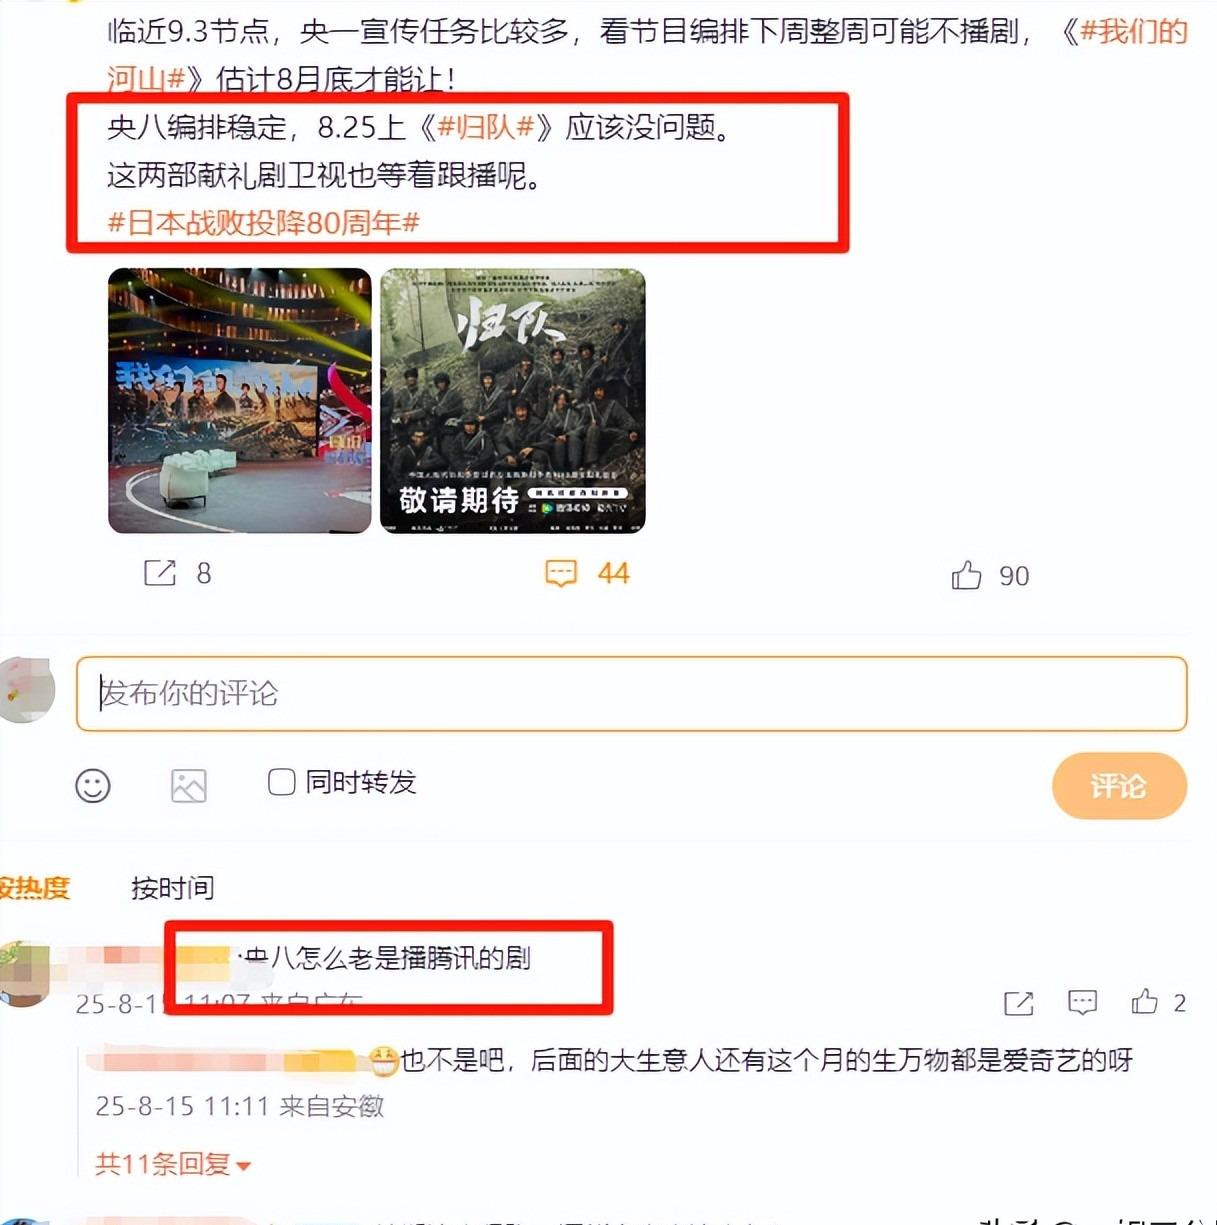Open the emoji picker smiley icon

click(x=93, y=786)
